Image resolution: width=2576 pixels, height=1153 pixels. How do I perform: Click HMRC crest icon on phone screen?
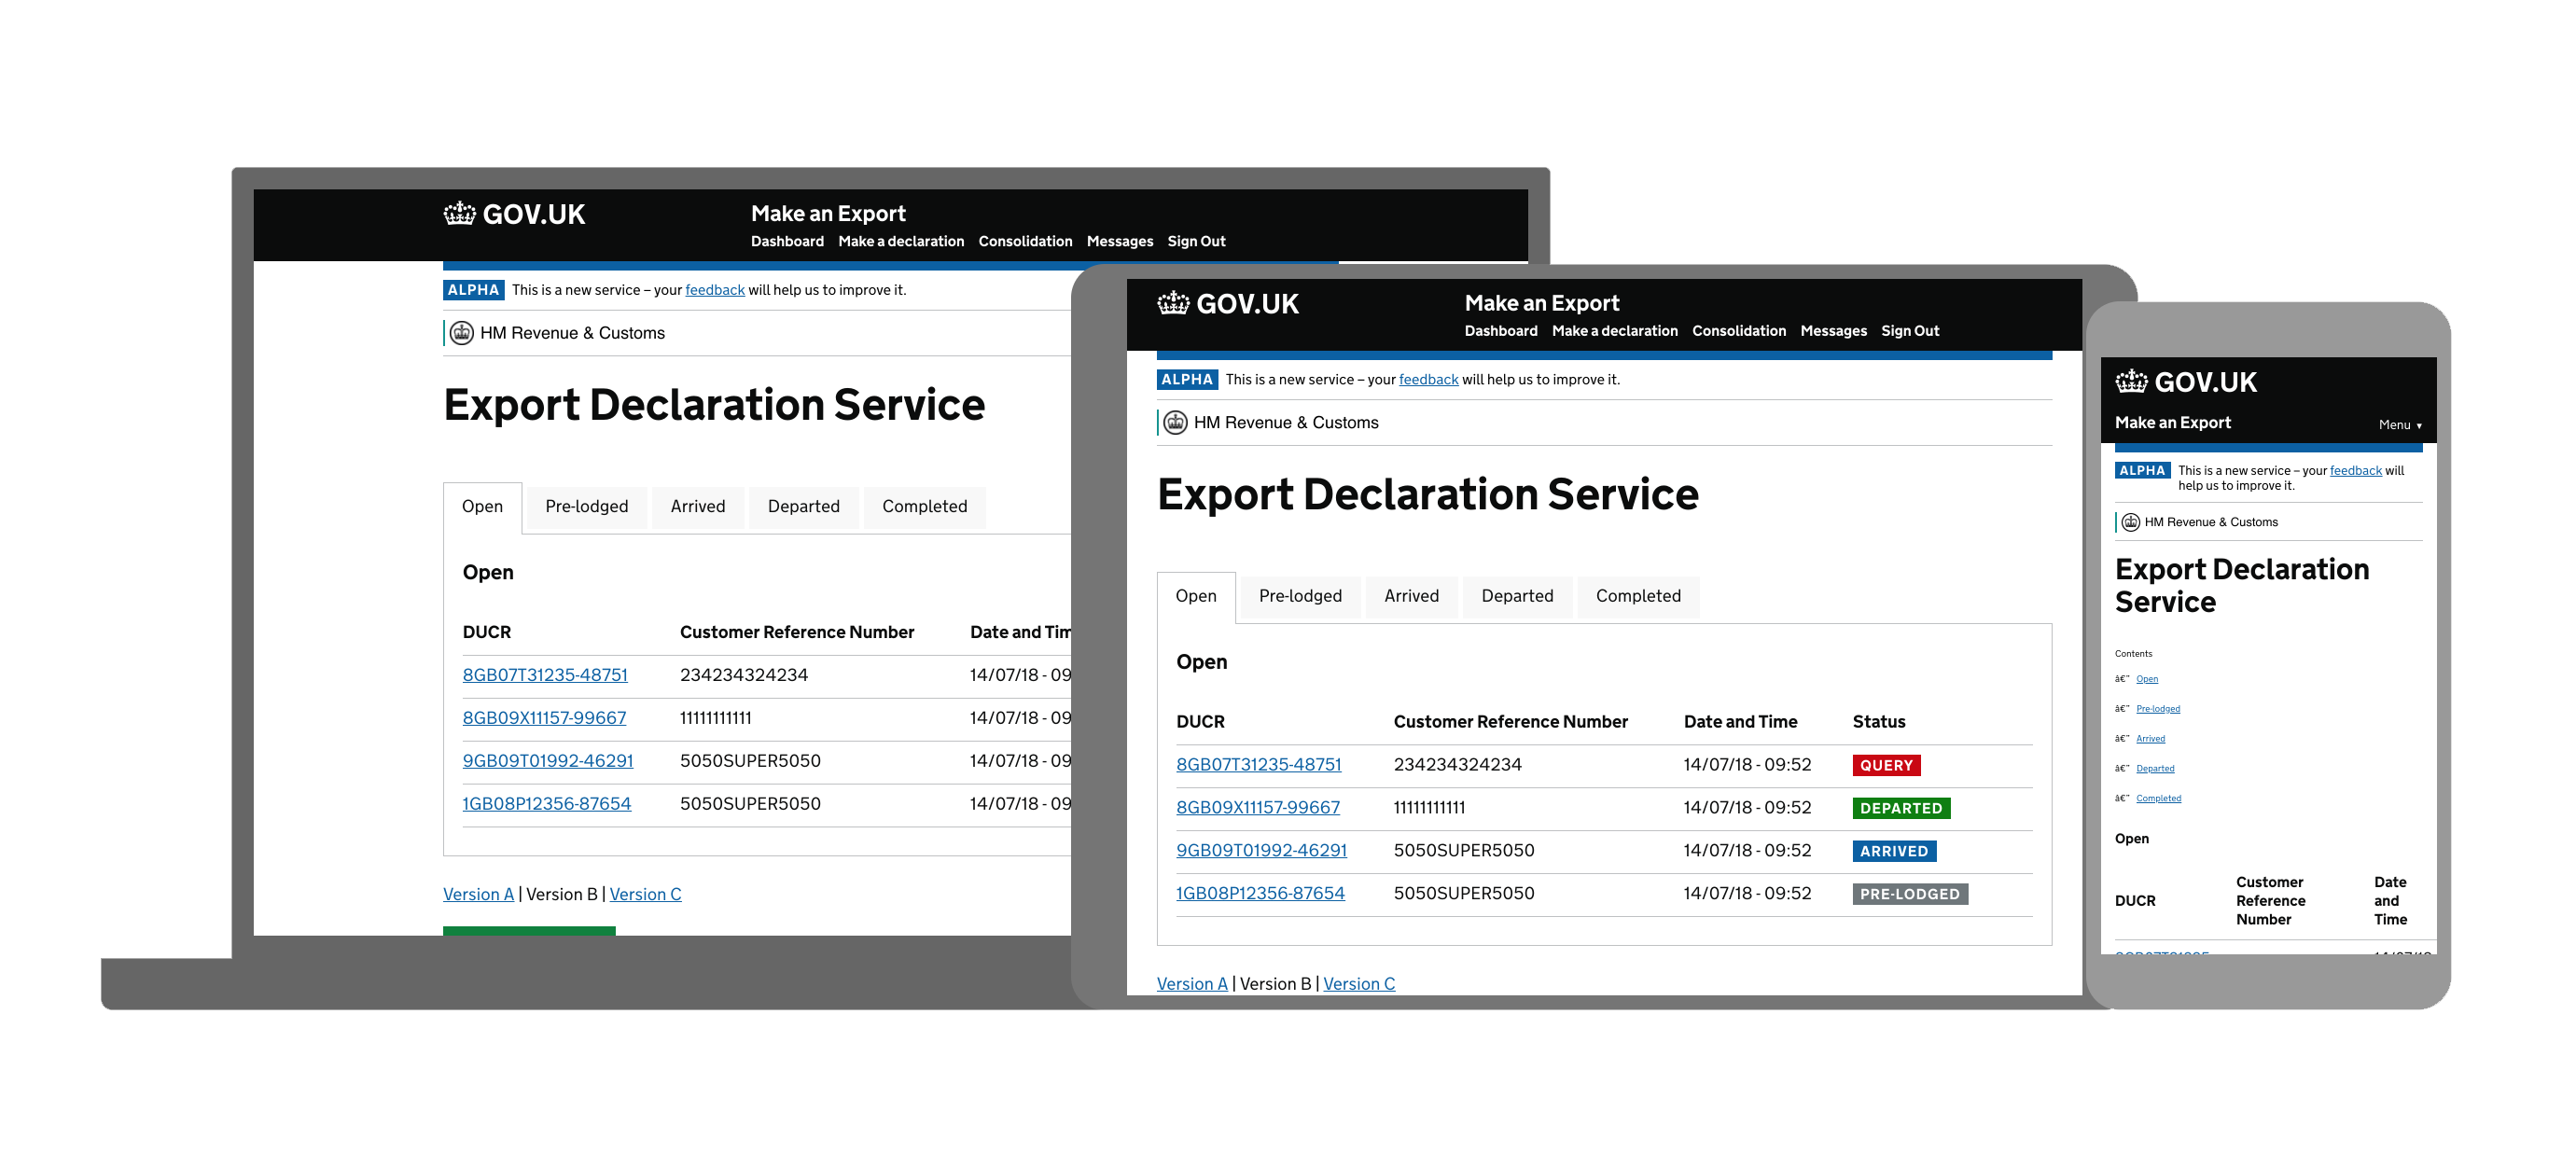coord(2130,522)
